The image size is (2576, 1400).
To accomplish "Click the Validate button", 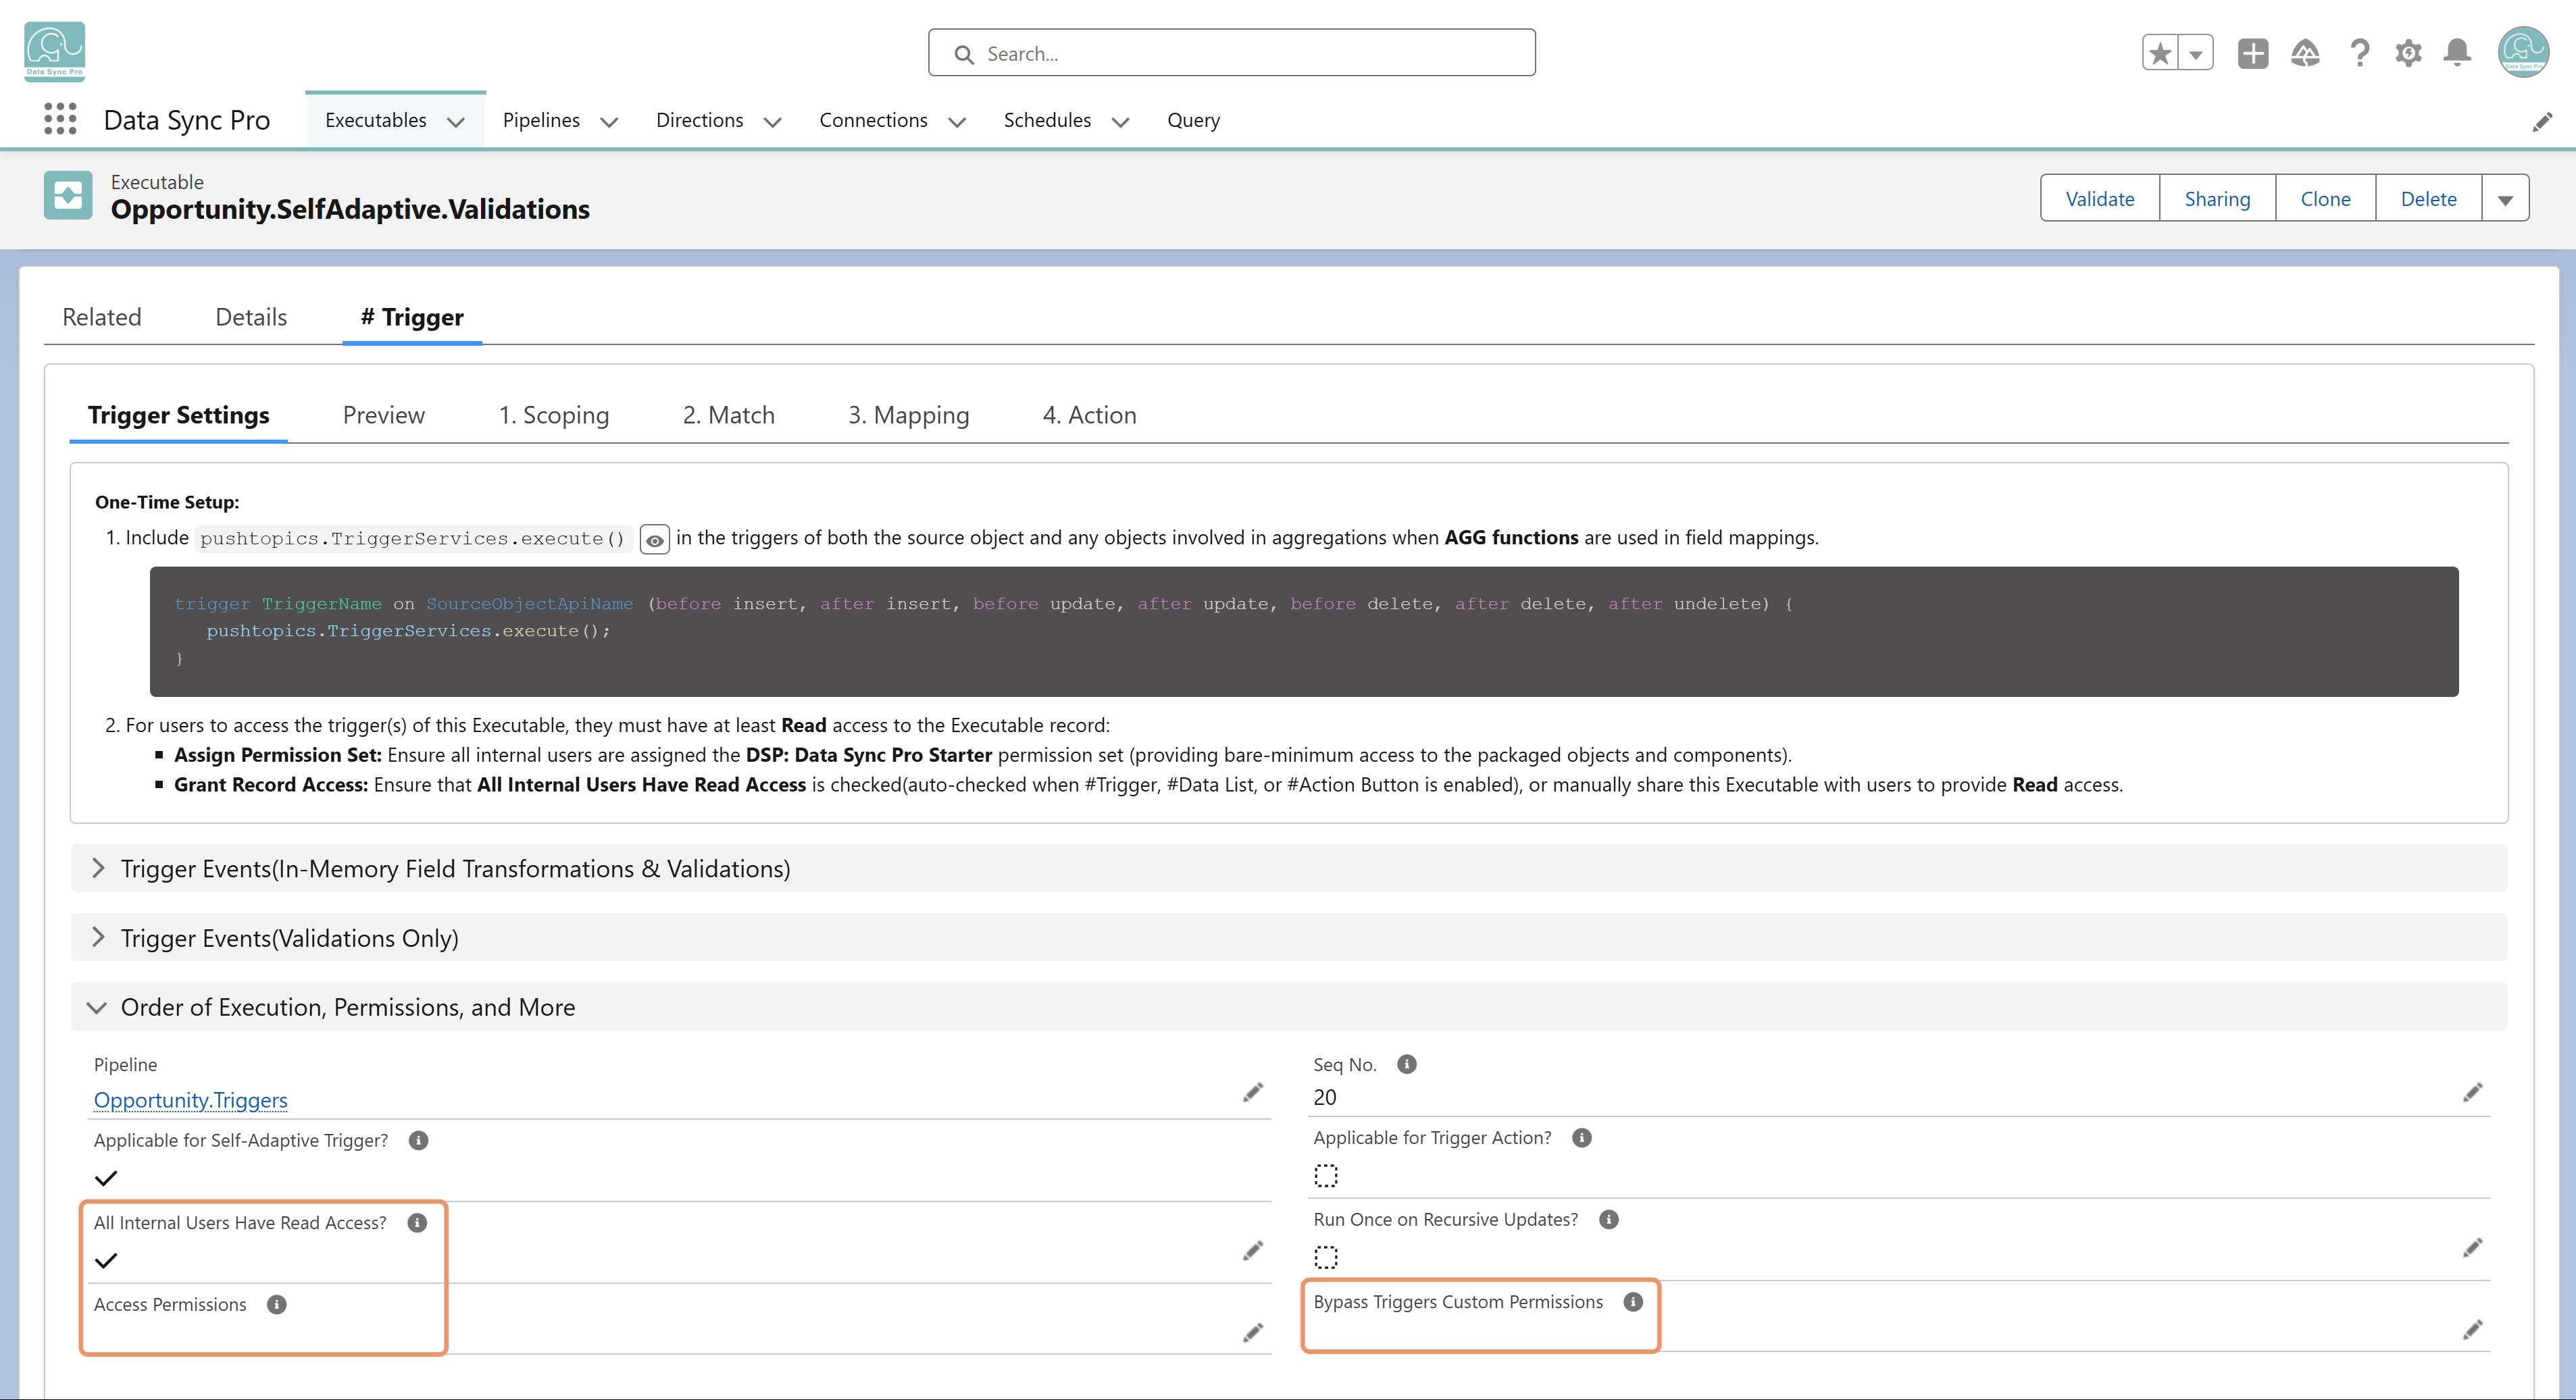I will (2100, 198).
